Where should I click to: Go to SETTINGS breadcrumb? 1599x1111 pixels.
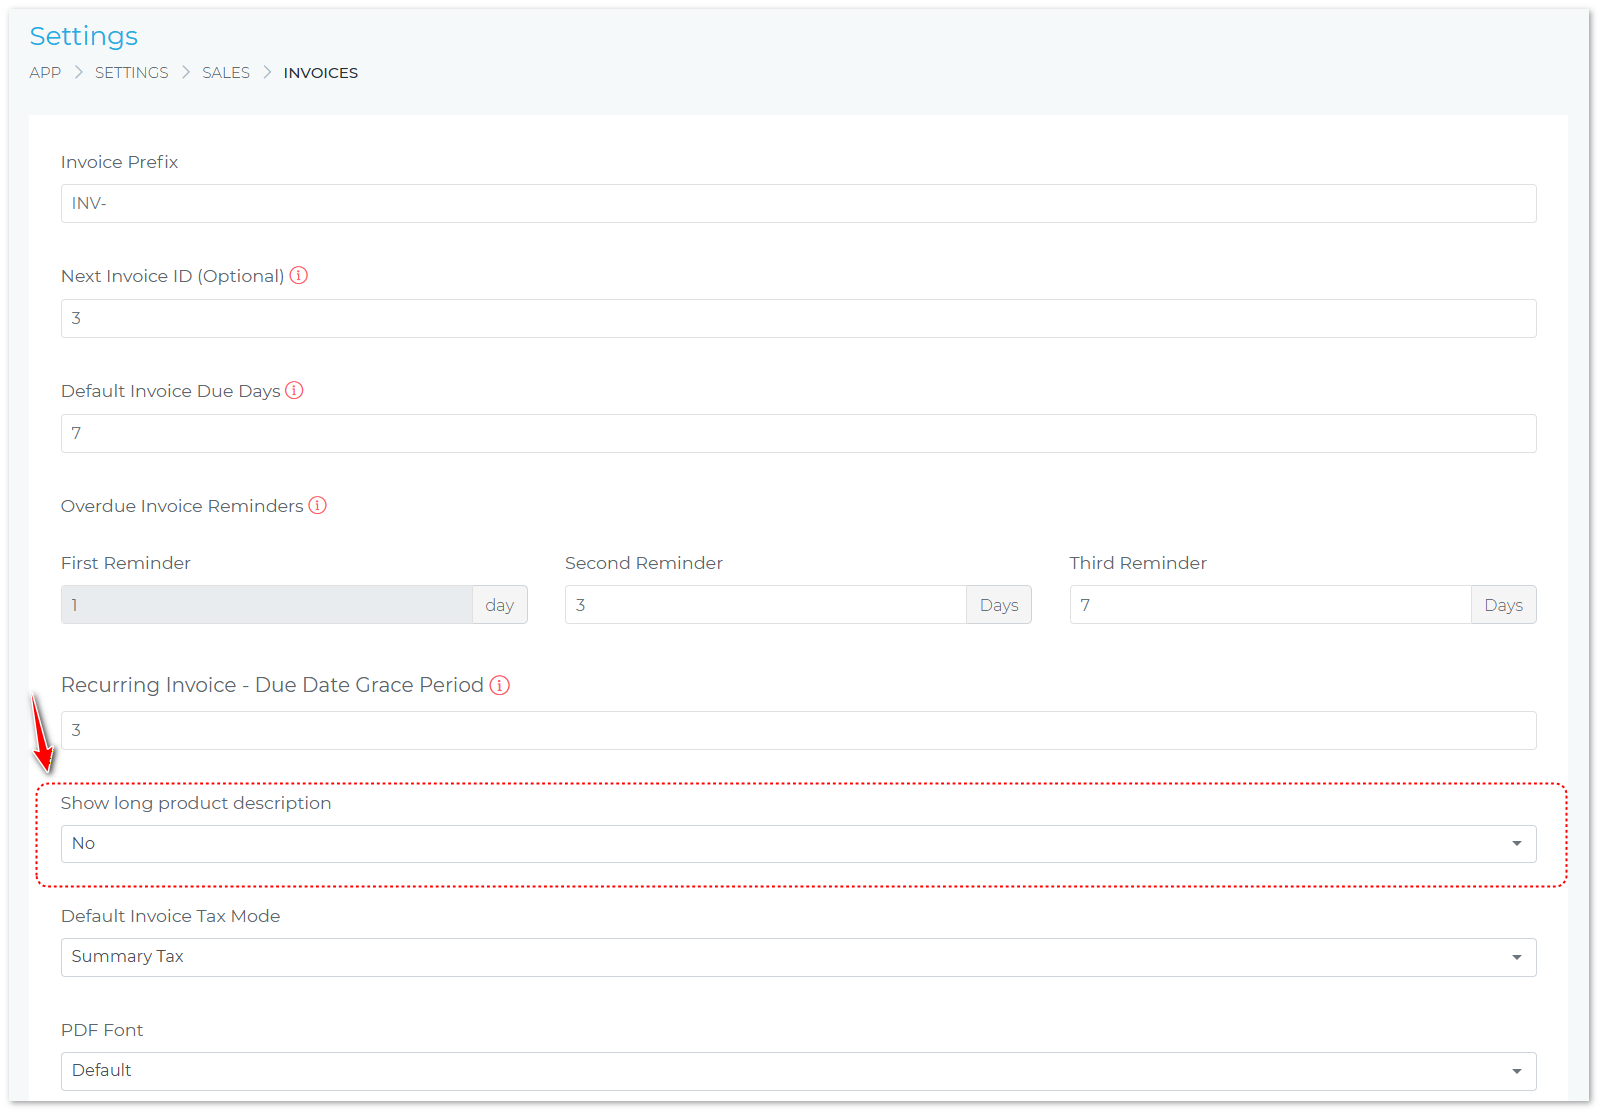(132, 73)
